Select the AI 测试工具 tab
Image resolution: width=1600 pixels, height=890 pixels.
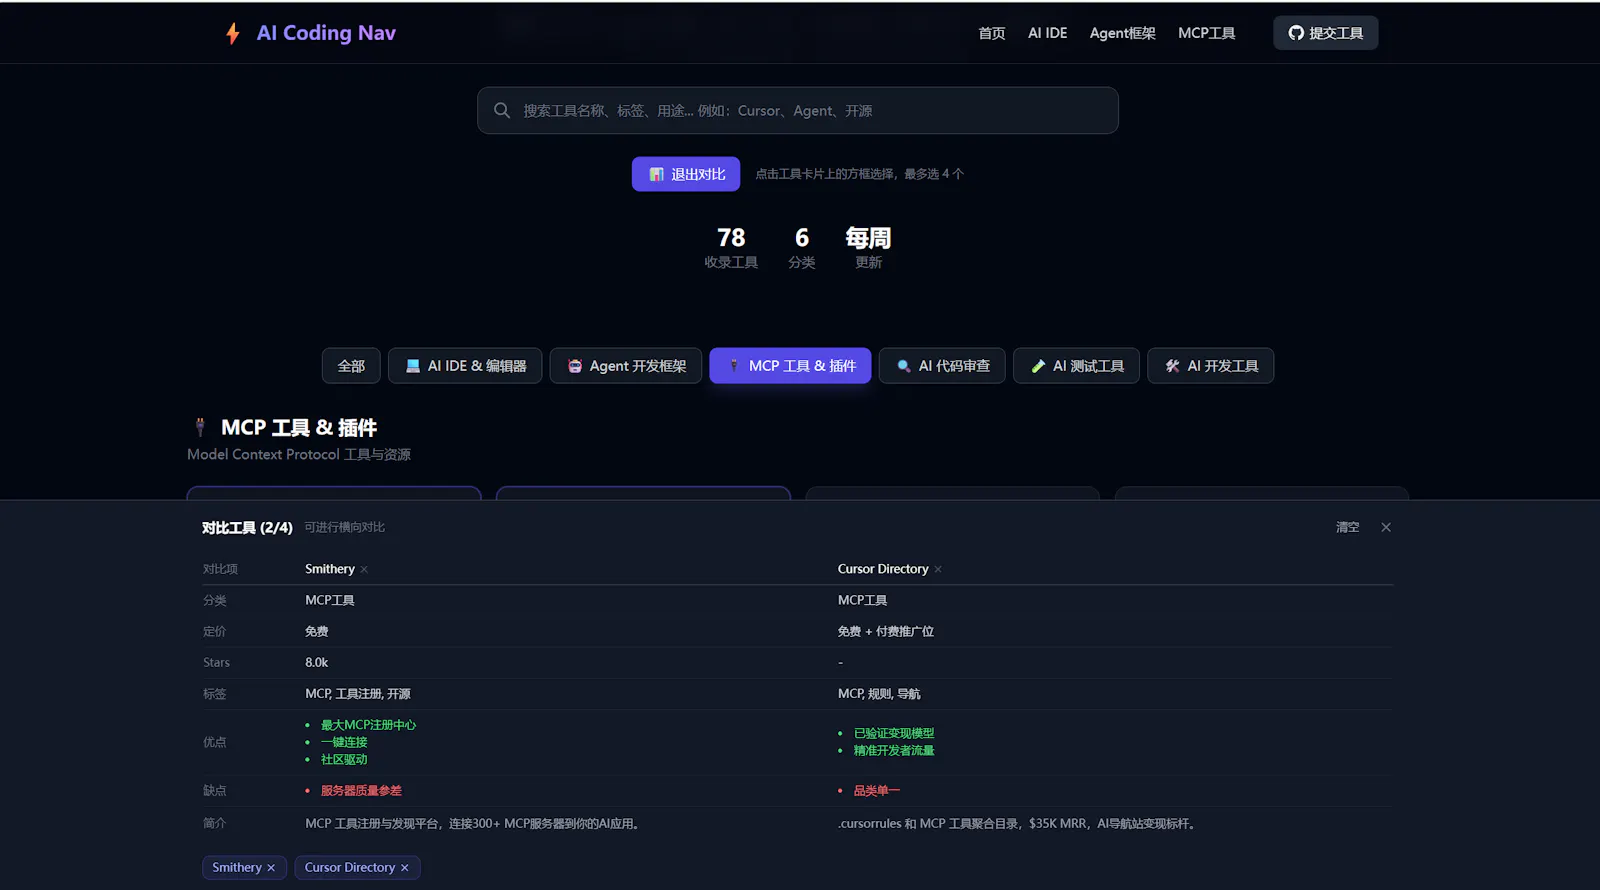coord(1076,366)
